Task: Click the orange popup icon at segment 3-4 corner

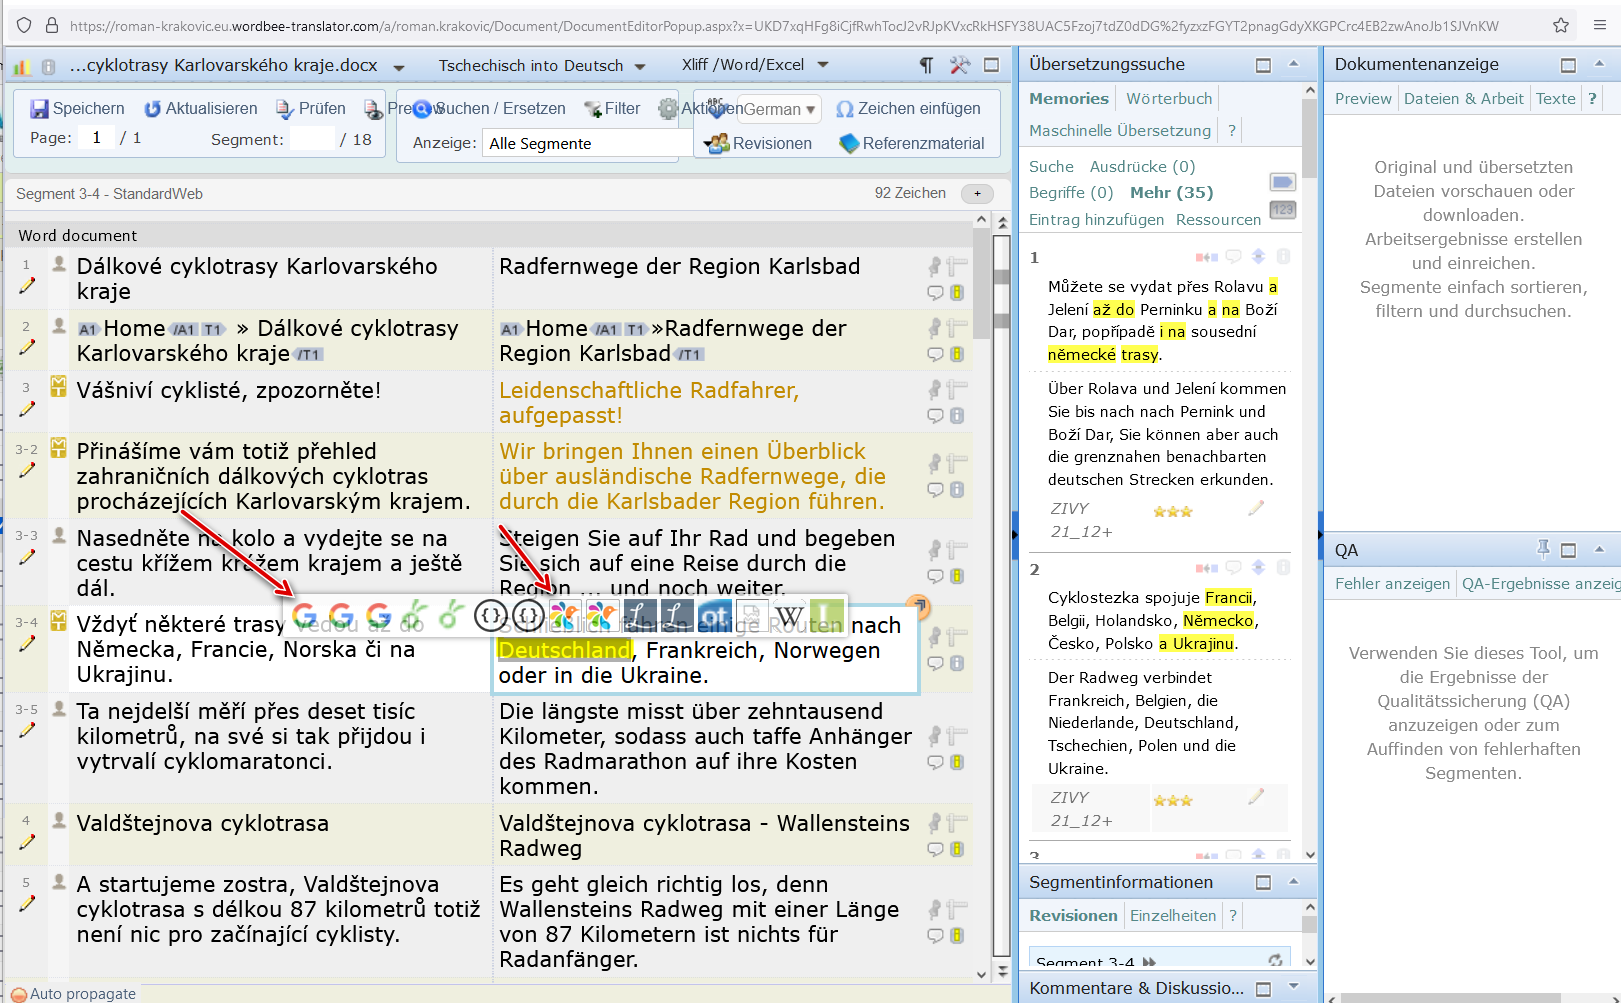Action: 918,606
